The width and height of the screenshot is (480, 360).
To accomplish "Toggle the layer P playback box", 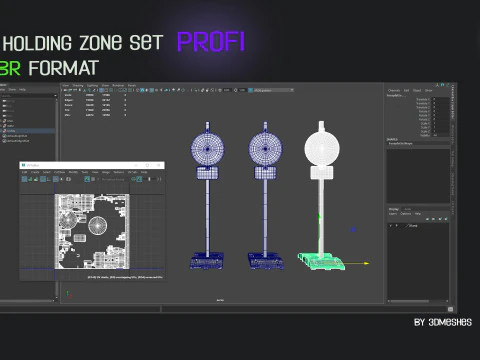I will pyautogui.click(x=397, y=226).
